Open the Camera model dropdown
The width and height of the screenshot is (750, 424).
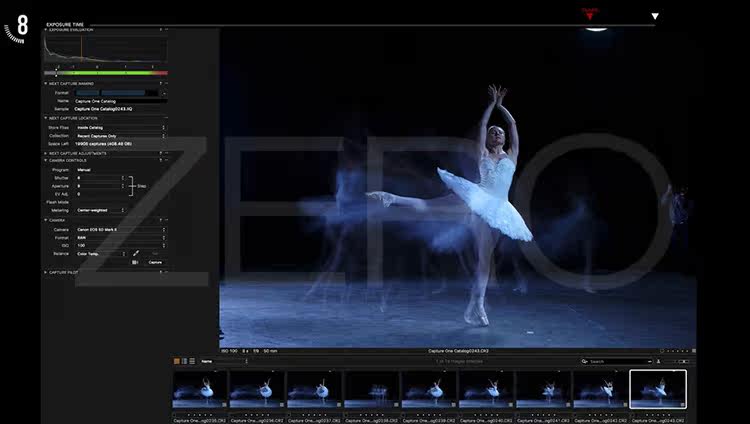(x=121, y=230)
